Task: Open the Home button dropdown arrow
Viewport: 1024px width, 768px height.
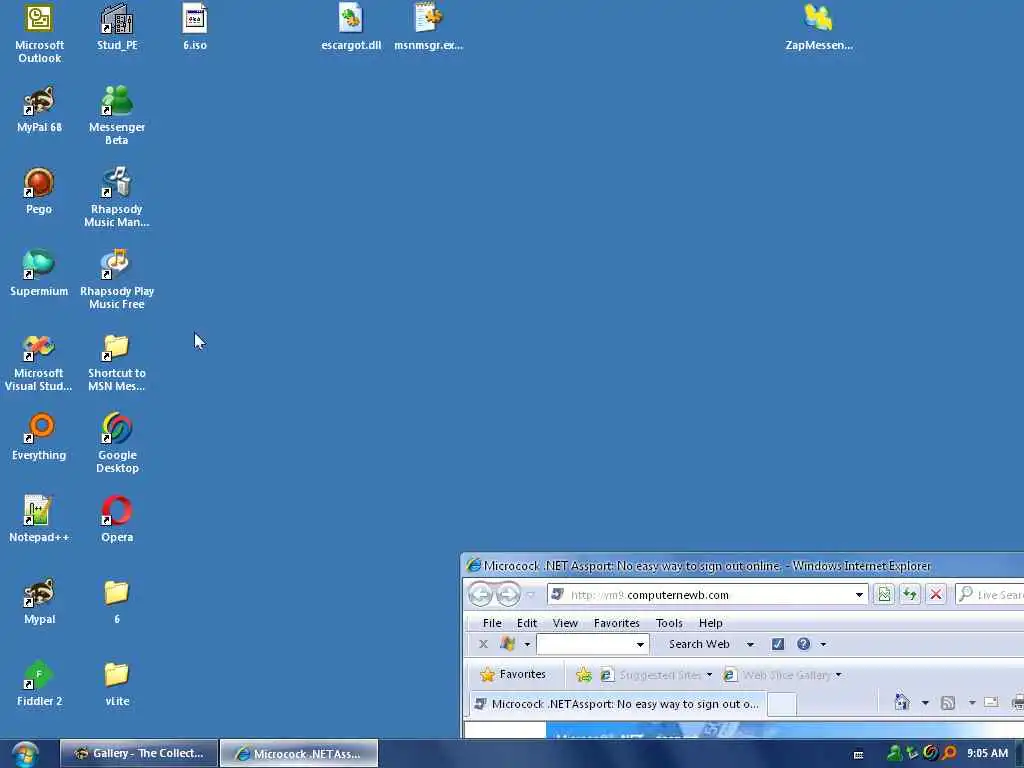Action: [925, 703]
